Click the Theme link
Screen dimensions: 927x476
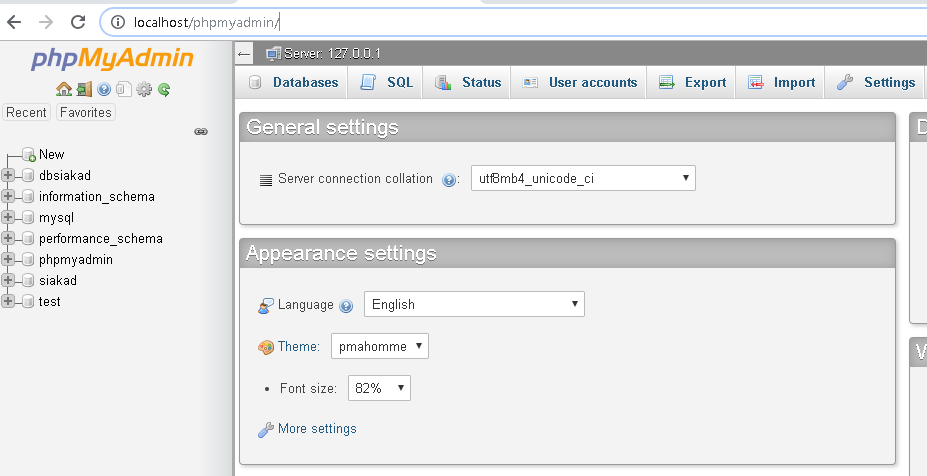tap(299, 347)
